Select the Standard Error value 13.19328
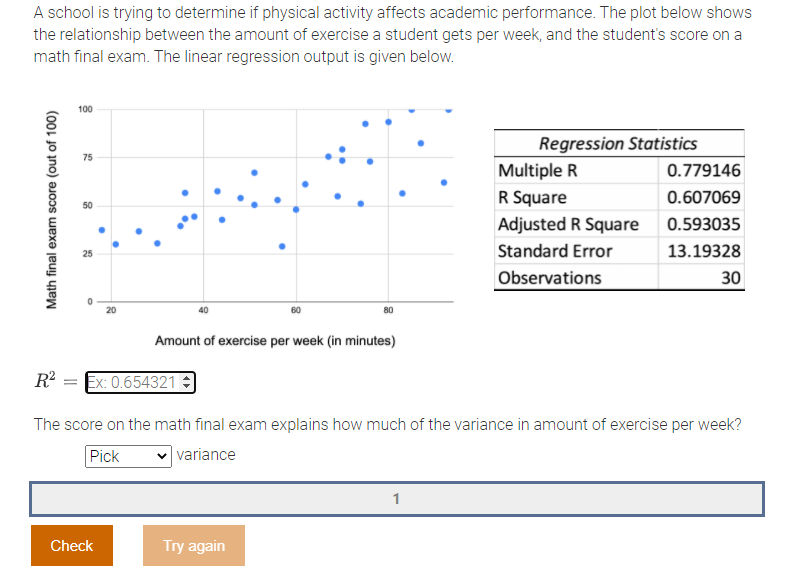792x580 pixels. click(x=704, y=251)
